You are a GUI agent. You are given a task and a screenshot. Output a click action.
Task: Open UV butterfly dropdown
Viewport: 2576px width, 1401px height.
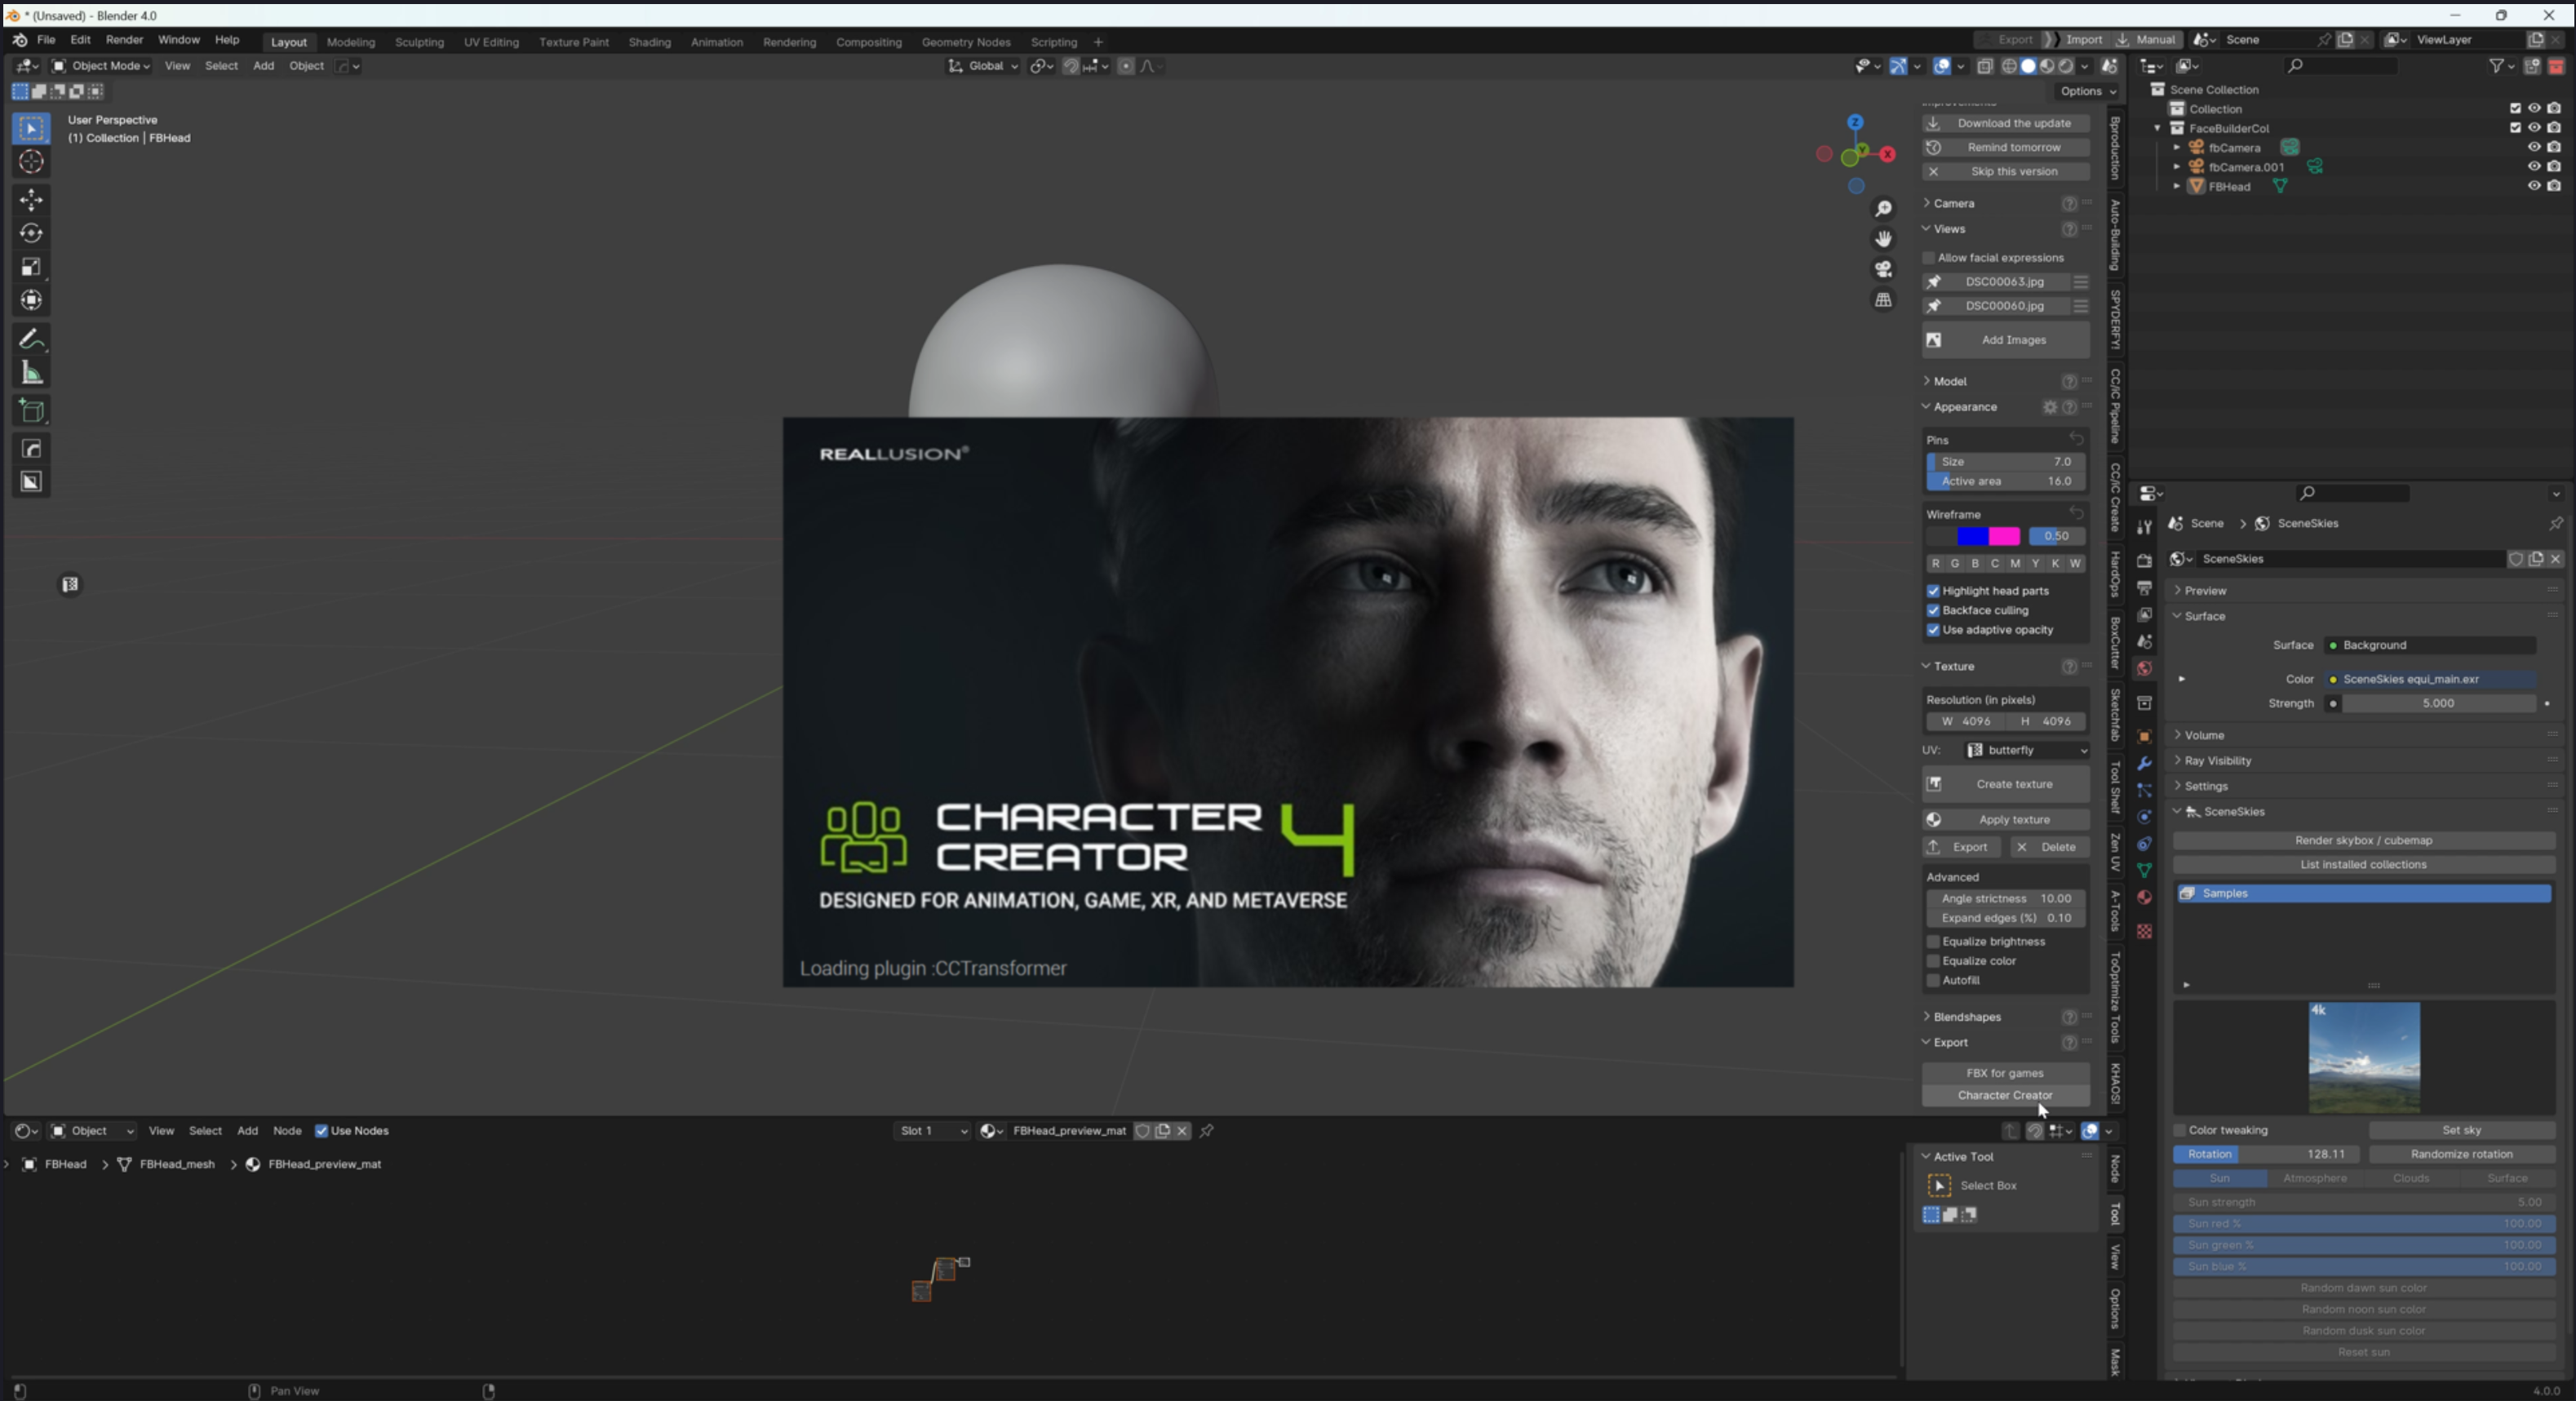[x=2027, y=750]
